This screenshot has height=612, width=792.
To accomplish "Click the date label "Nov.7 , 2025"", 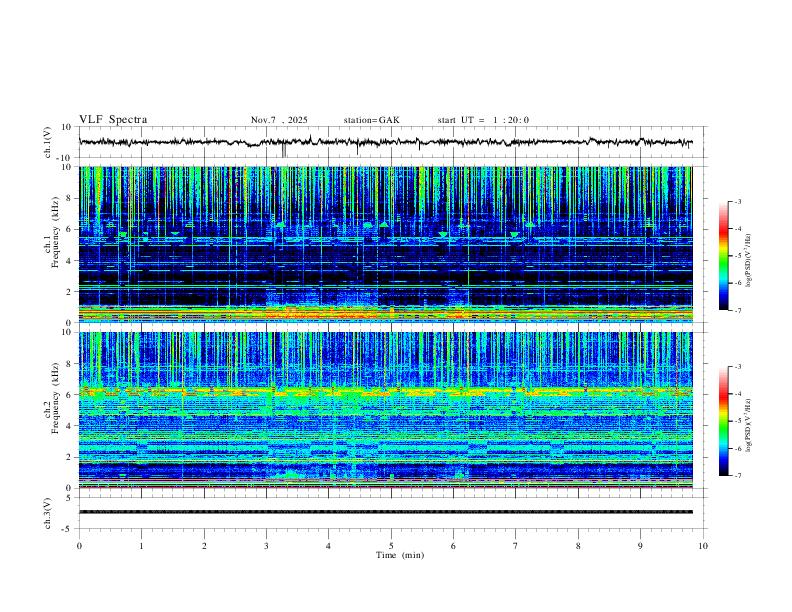I will [x=279, y=120].
